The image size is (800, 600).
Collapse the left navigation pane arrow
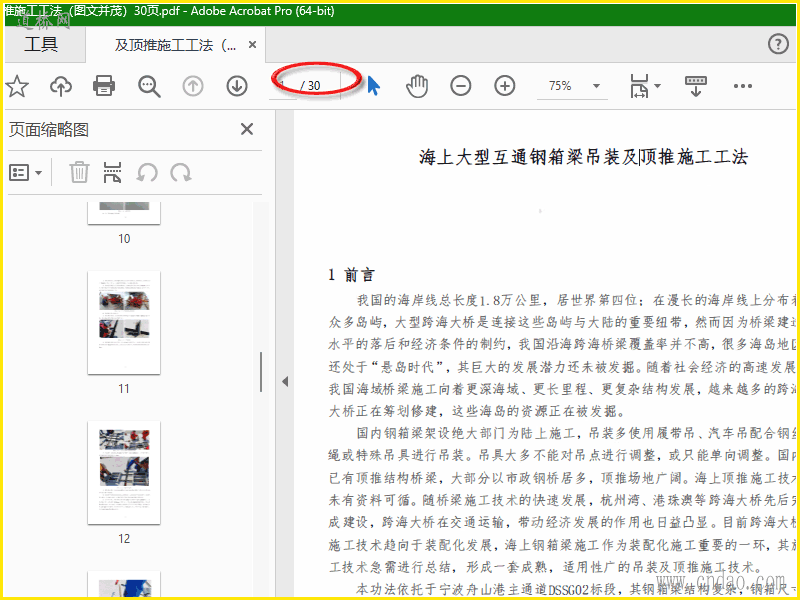(x=285, y=381)
